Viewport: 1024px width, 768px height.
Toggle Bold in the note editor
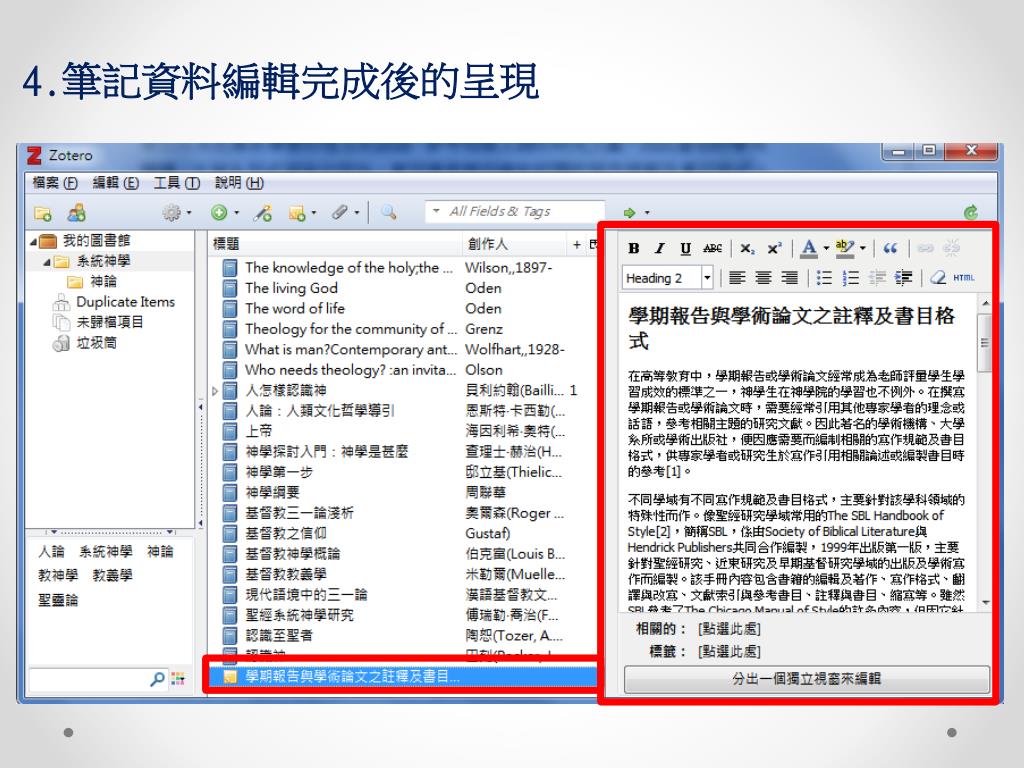(x=633, y=248)
